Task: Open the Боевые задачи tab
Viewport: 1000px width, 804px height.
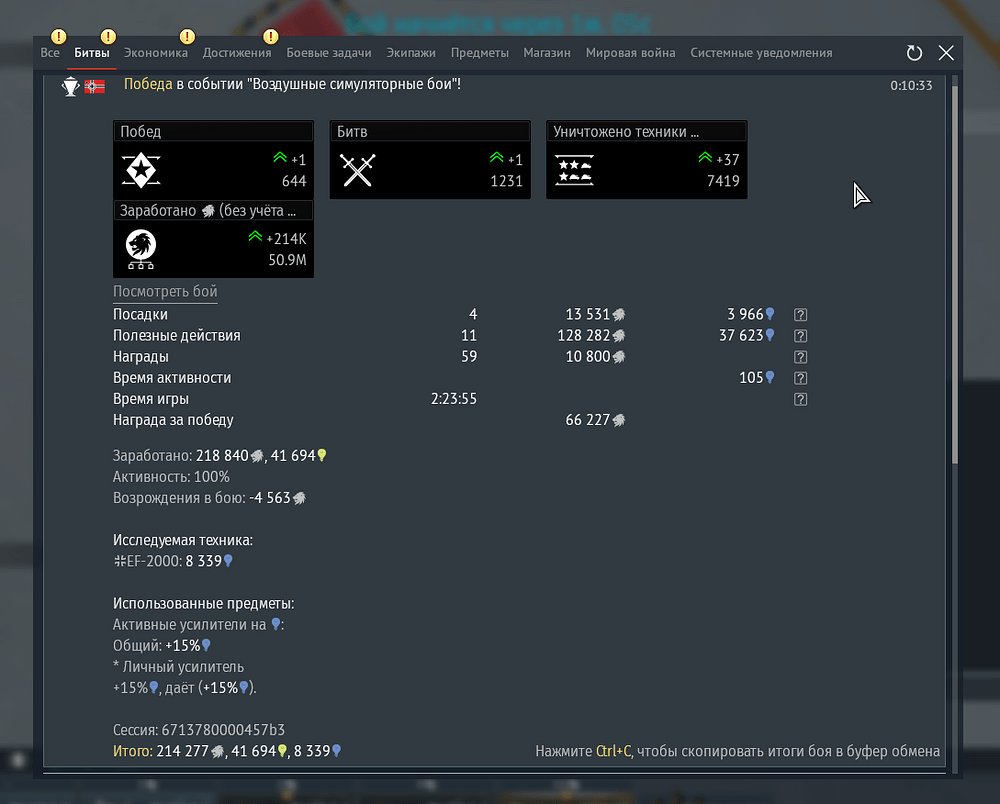Action: 329,53
